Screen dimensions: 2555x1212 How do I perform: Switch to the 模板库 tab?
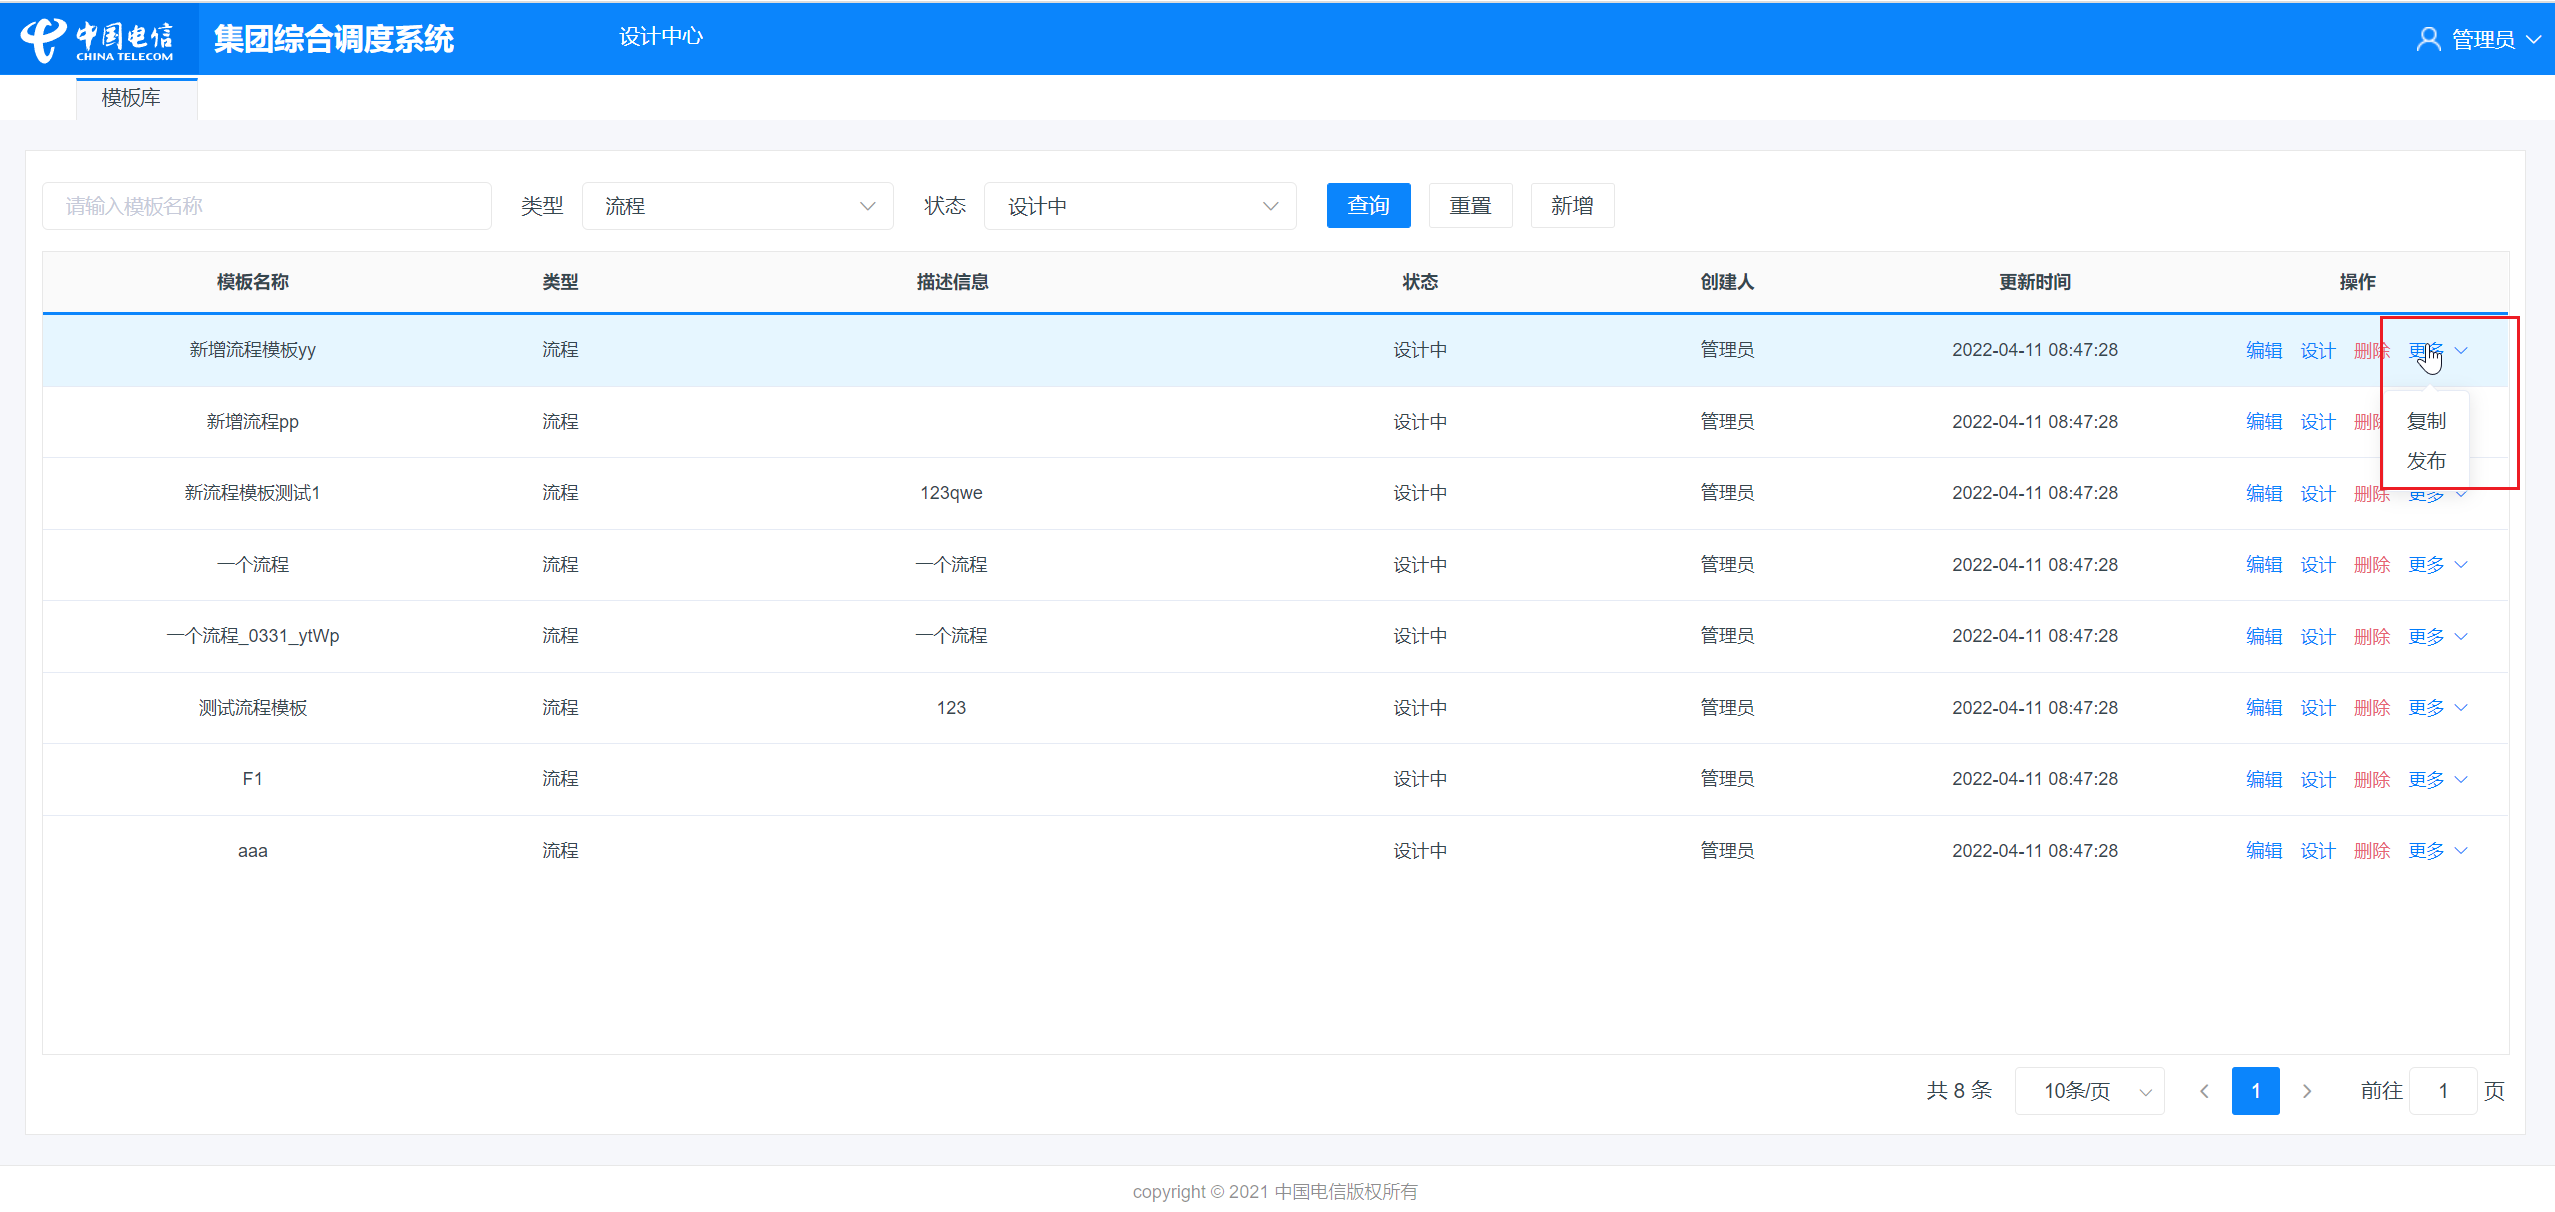(131, 98)
